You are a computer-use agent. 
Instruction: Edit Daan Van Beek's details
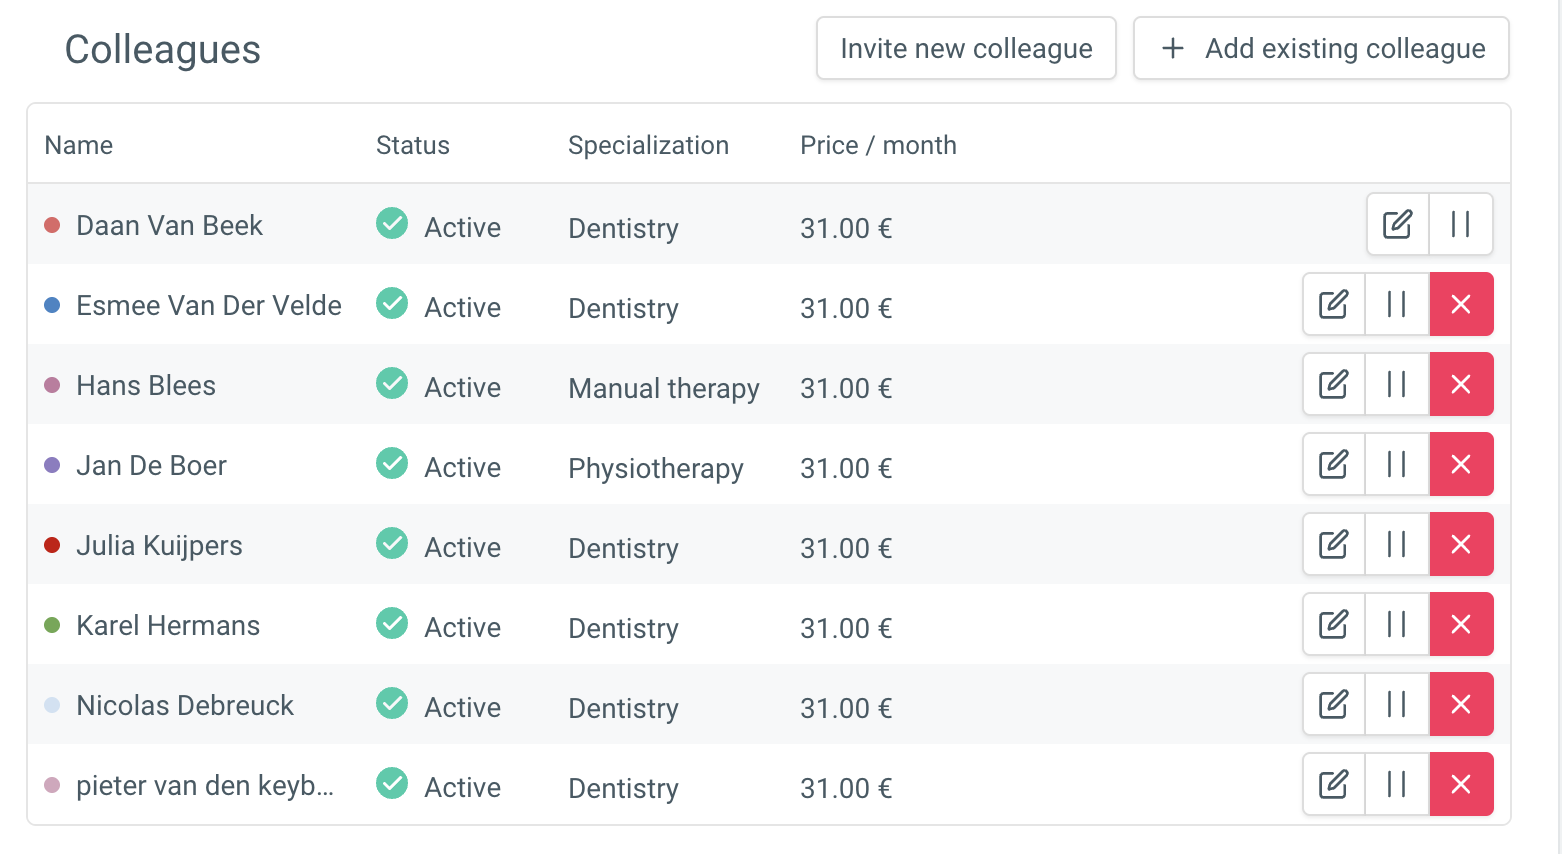click(1397, 224)
